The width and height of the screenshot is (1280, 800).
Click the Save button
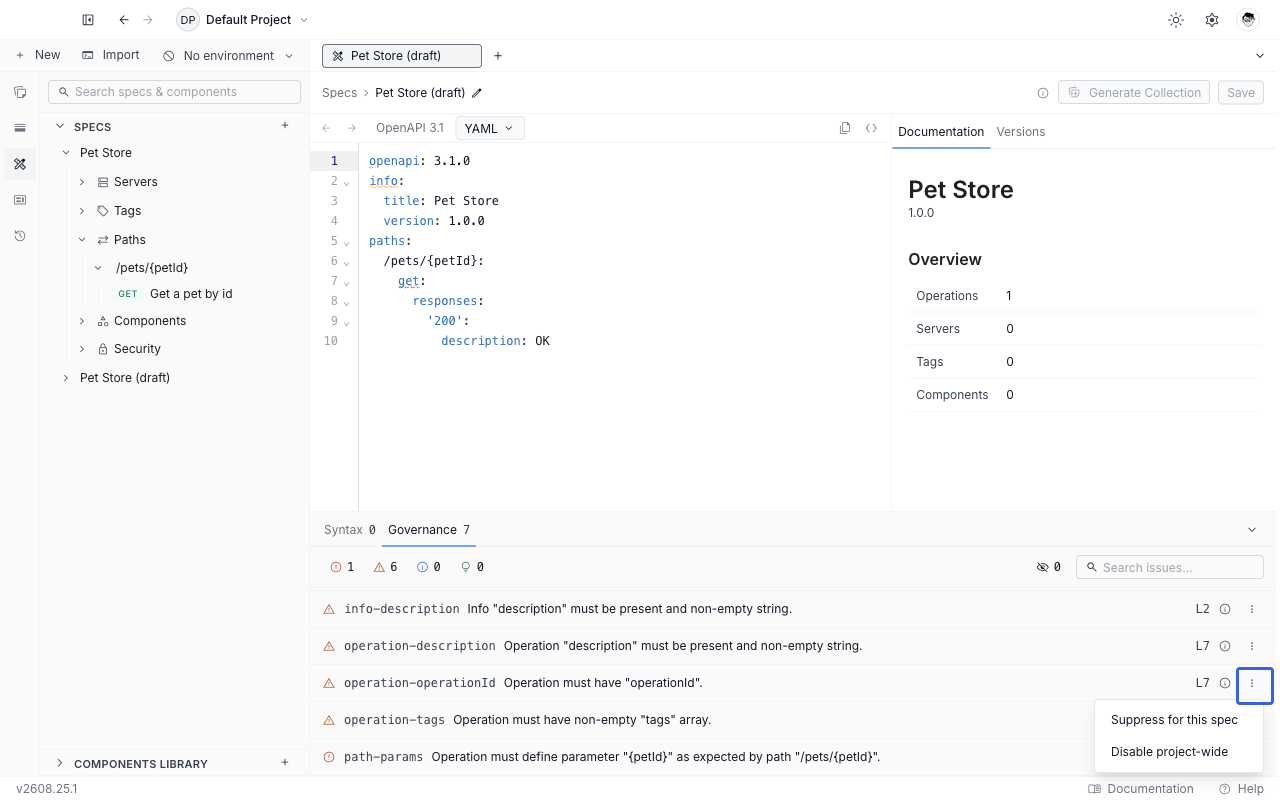1241,93
